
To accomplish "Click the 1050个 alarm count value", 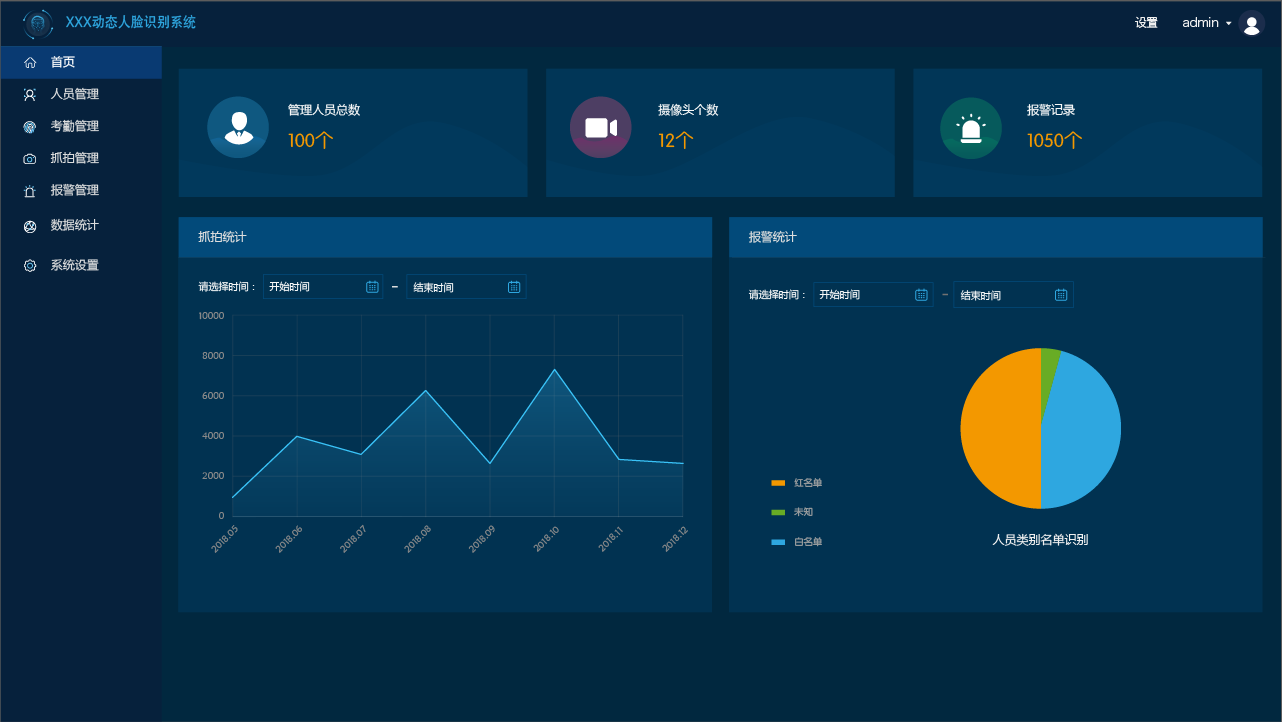I will (x=1054, y=141).
